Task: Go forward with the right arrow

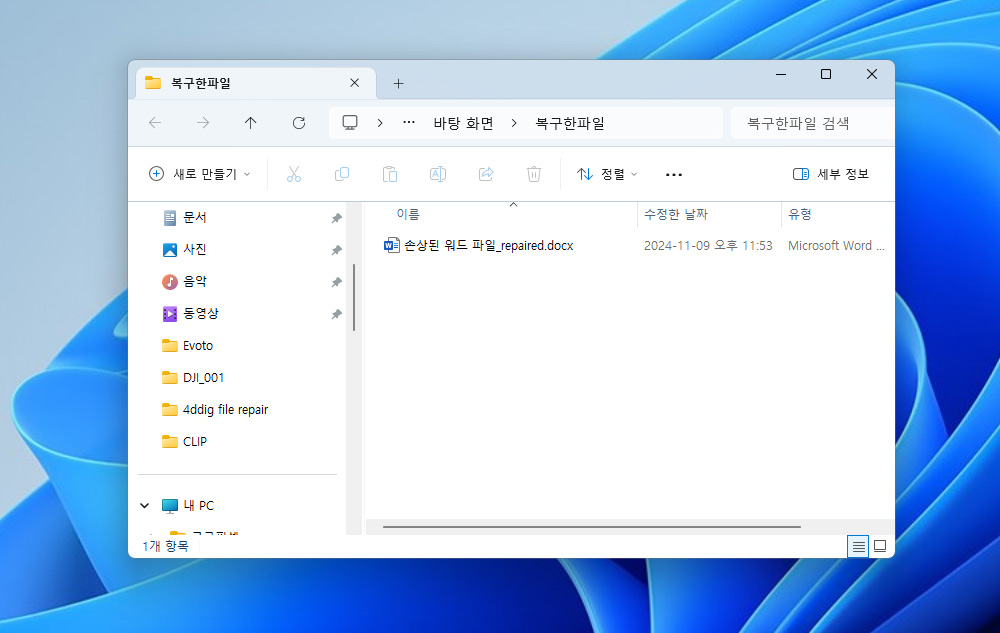Action: [203, 123]
